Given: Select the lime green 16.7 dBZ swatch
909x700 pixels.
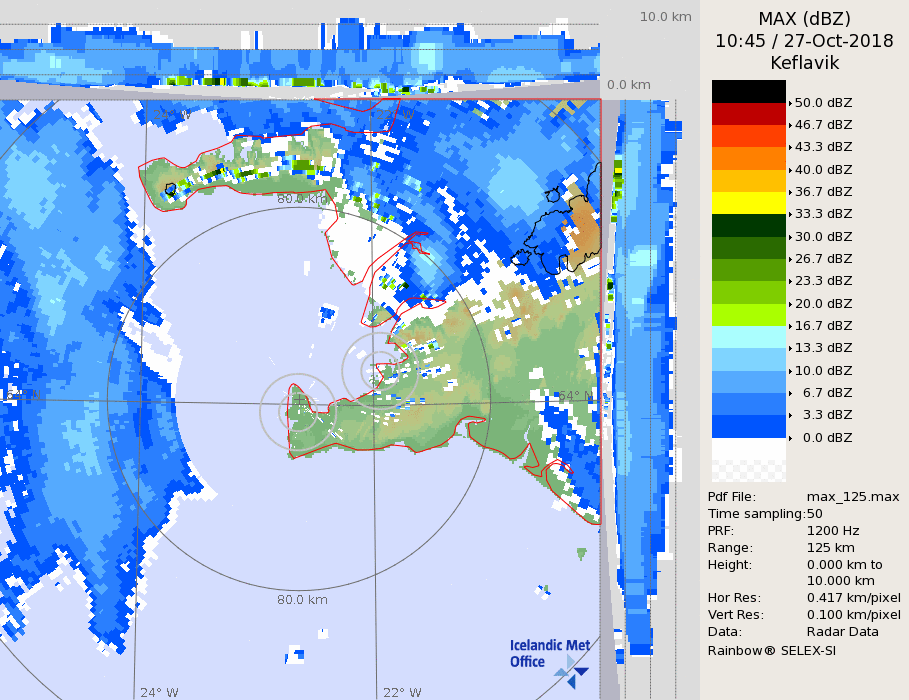Looking at the screenshot, I should tap(749, 314).
